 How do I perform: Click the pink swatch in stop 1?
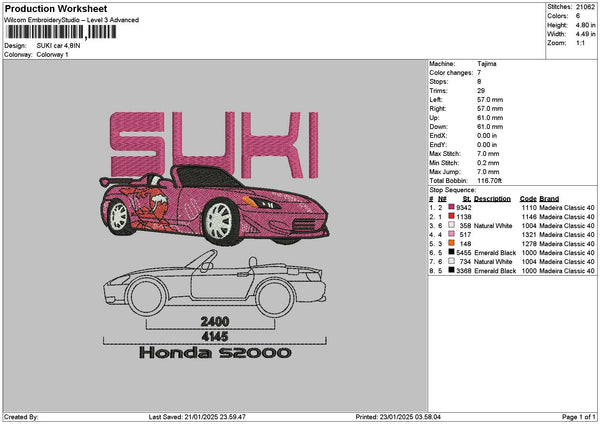click(452, 207)
